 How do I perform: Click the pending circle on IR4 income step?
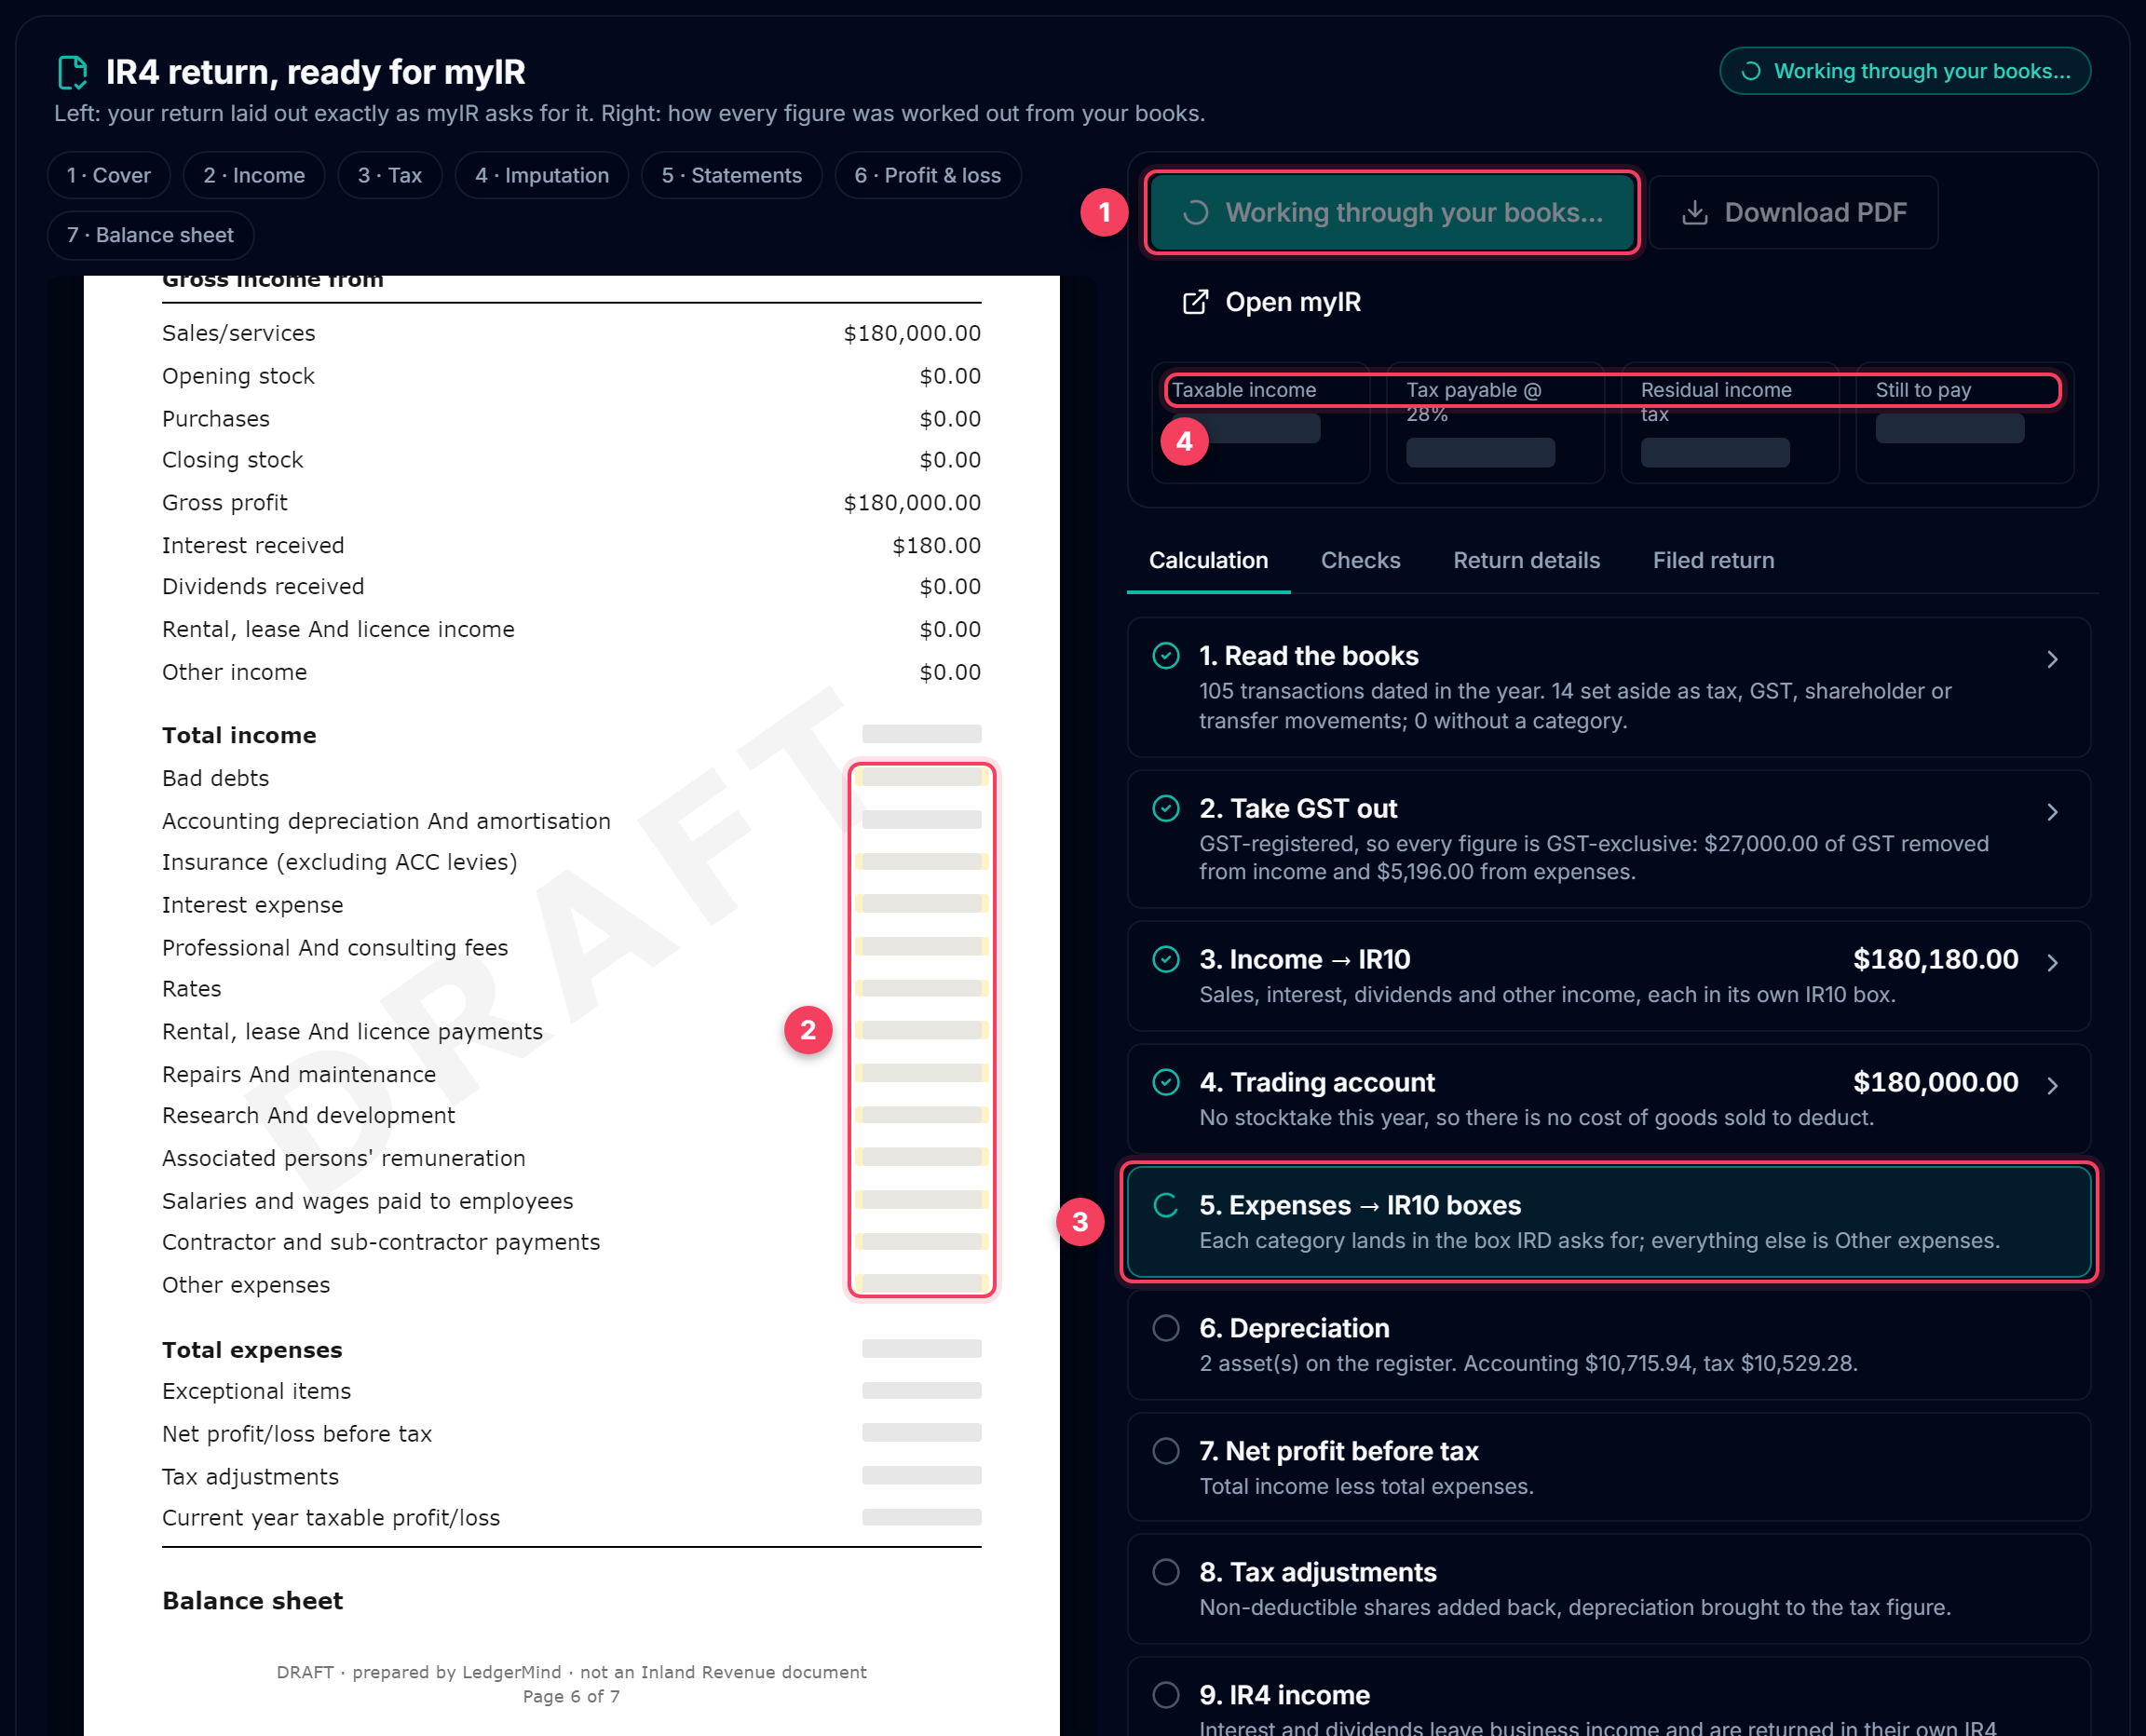pyautogui.click(x=1166, y=1695)
